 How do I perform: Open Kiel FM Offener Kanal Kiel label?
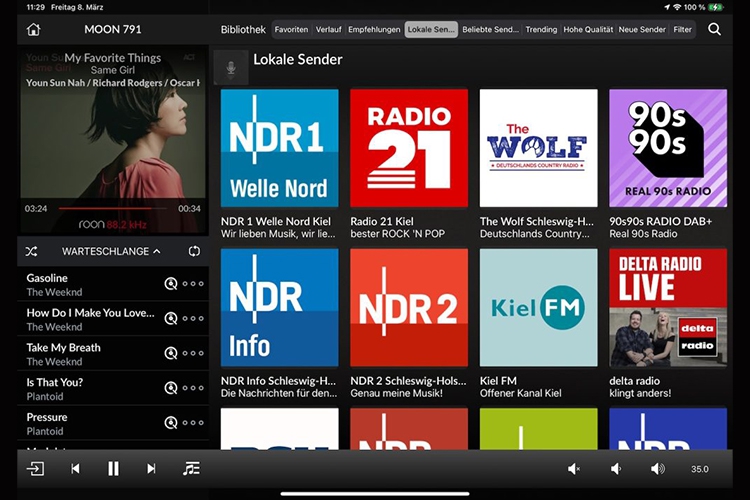click(520, 387)
